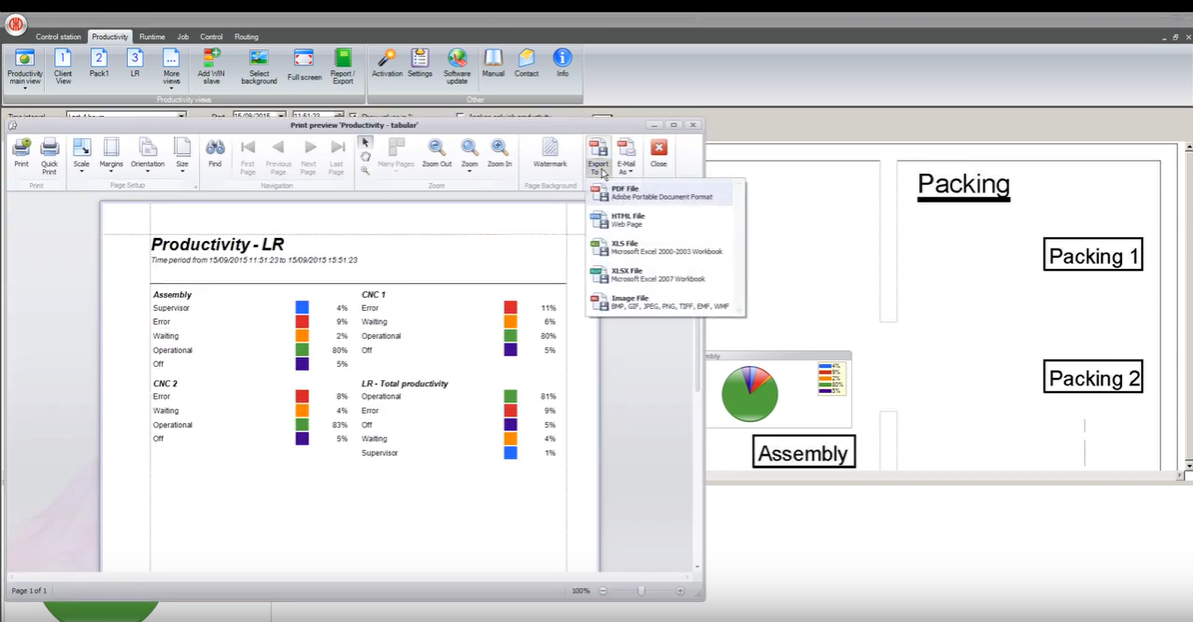The image size is (1193, 622).
Task: Add a Watermark to the page
Action: (550, 152)
